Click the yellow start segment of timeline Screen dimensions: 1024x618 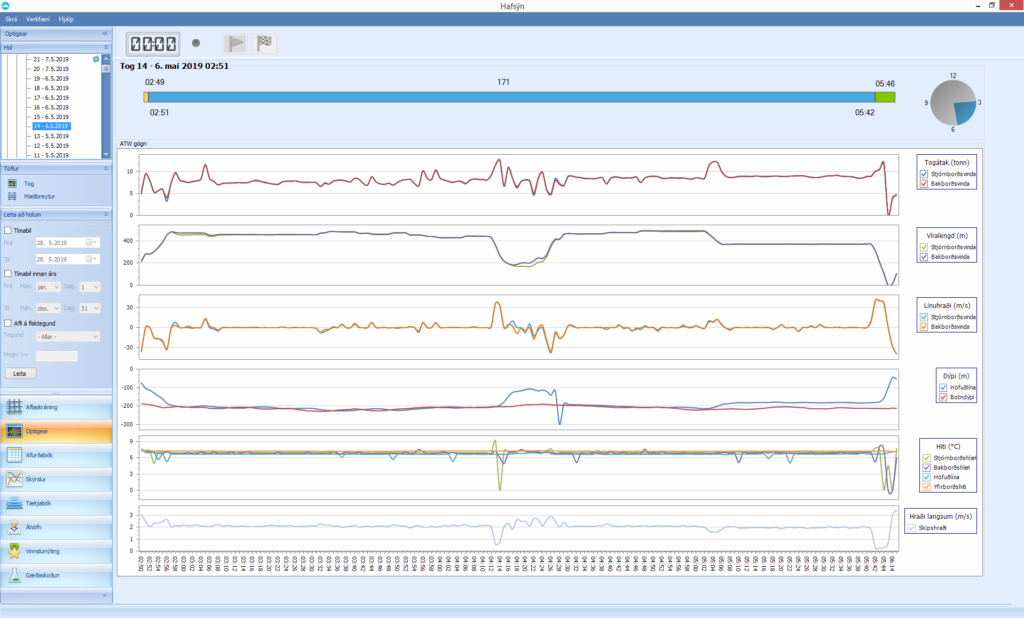[146, 97]
